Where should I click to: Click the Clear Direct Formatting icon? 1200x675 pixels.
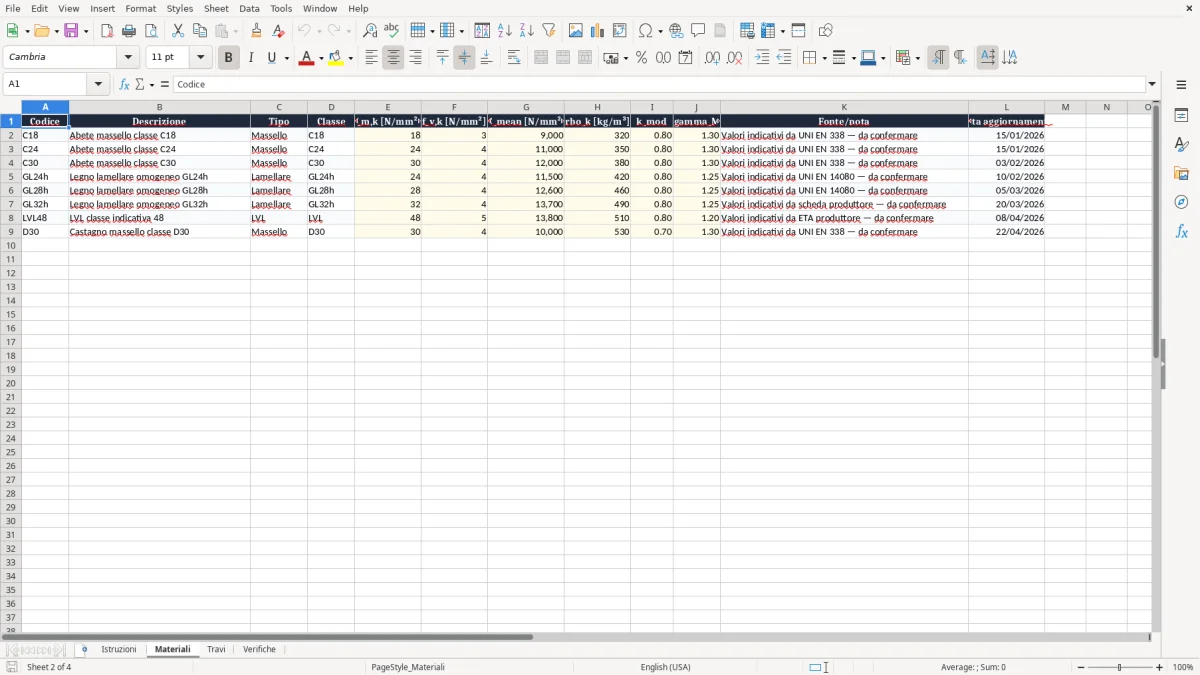(278, 31)
